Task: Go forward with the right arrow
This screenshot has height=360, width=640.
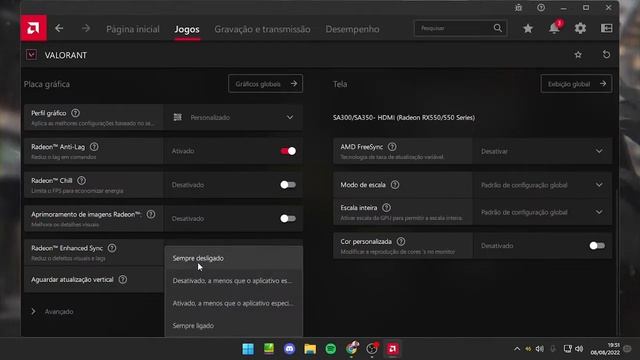Action: tap(86, 28)
